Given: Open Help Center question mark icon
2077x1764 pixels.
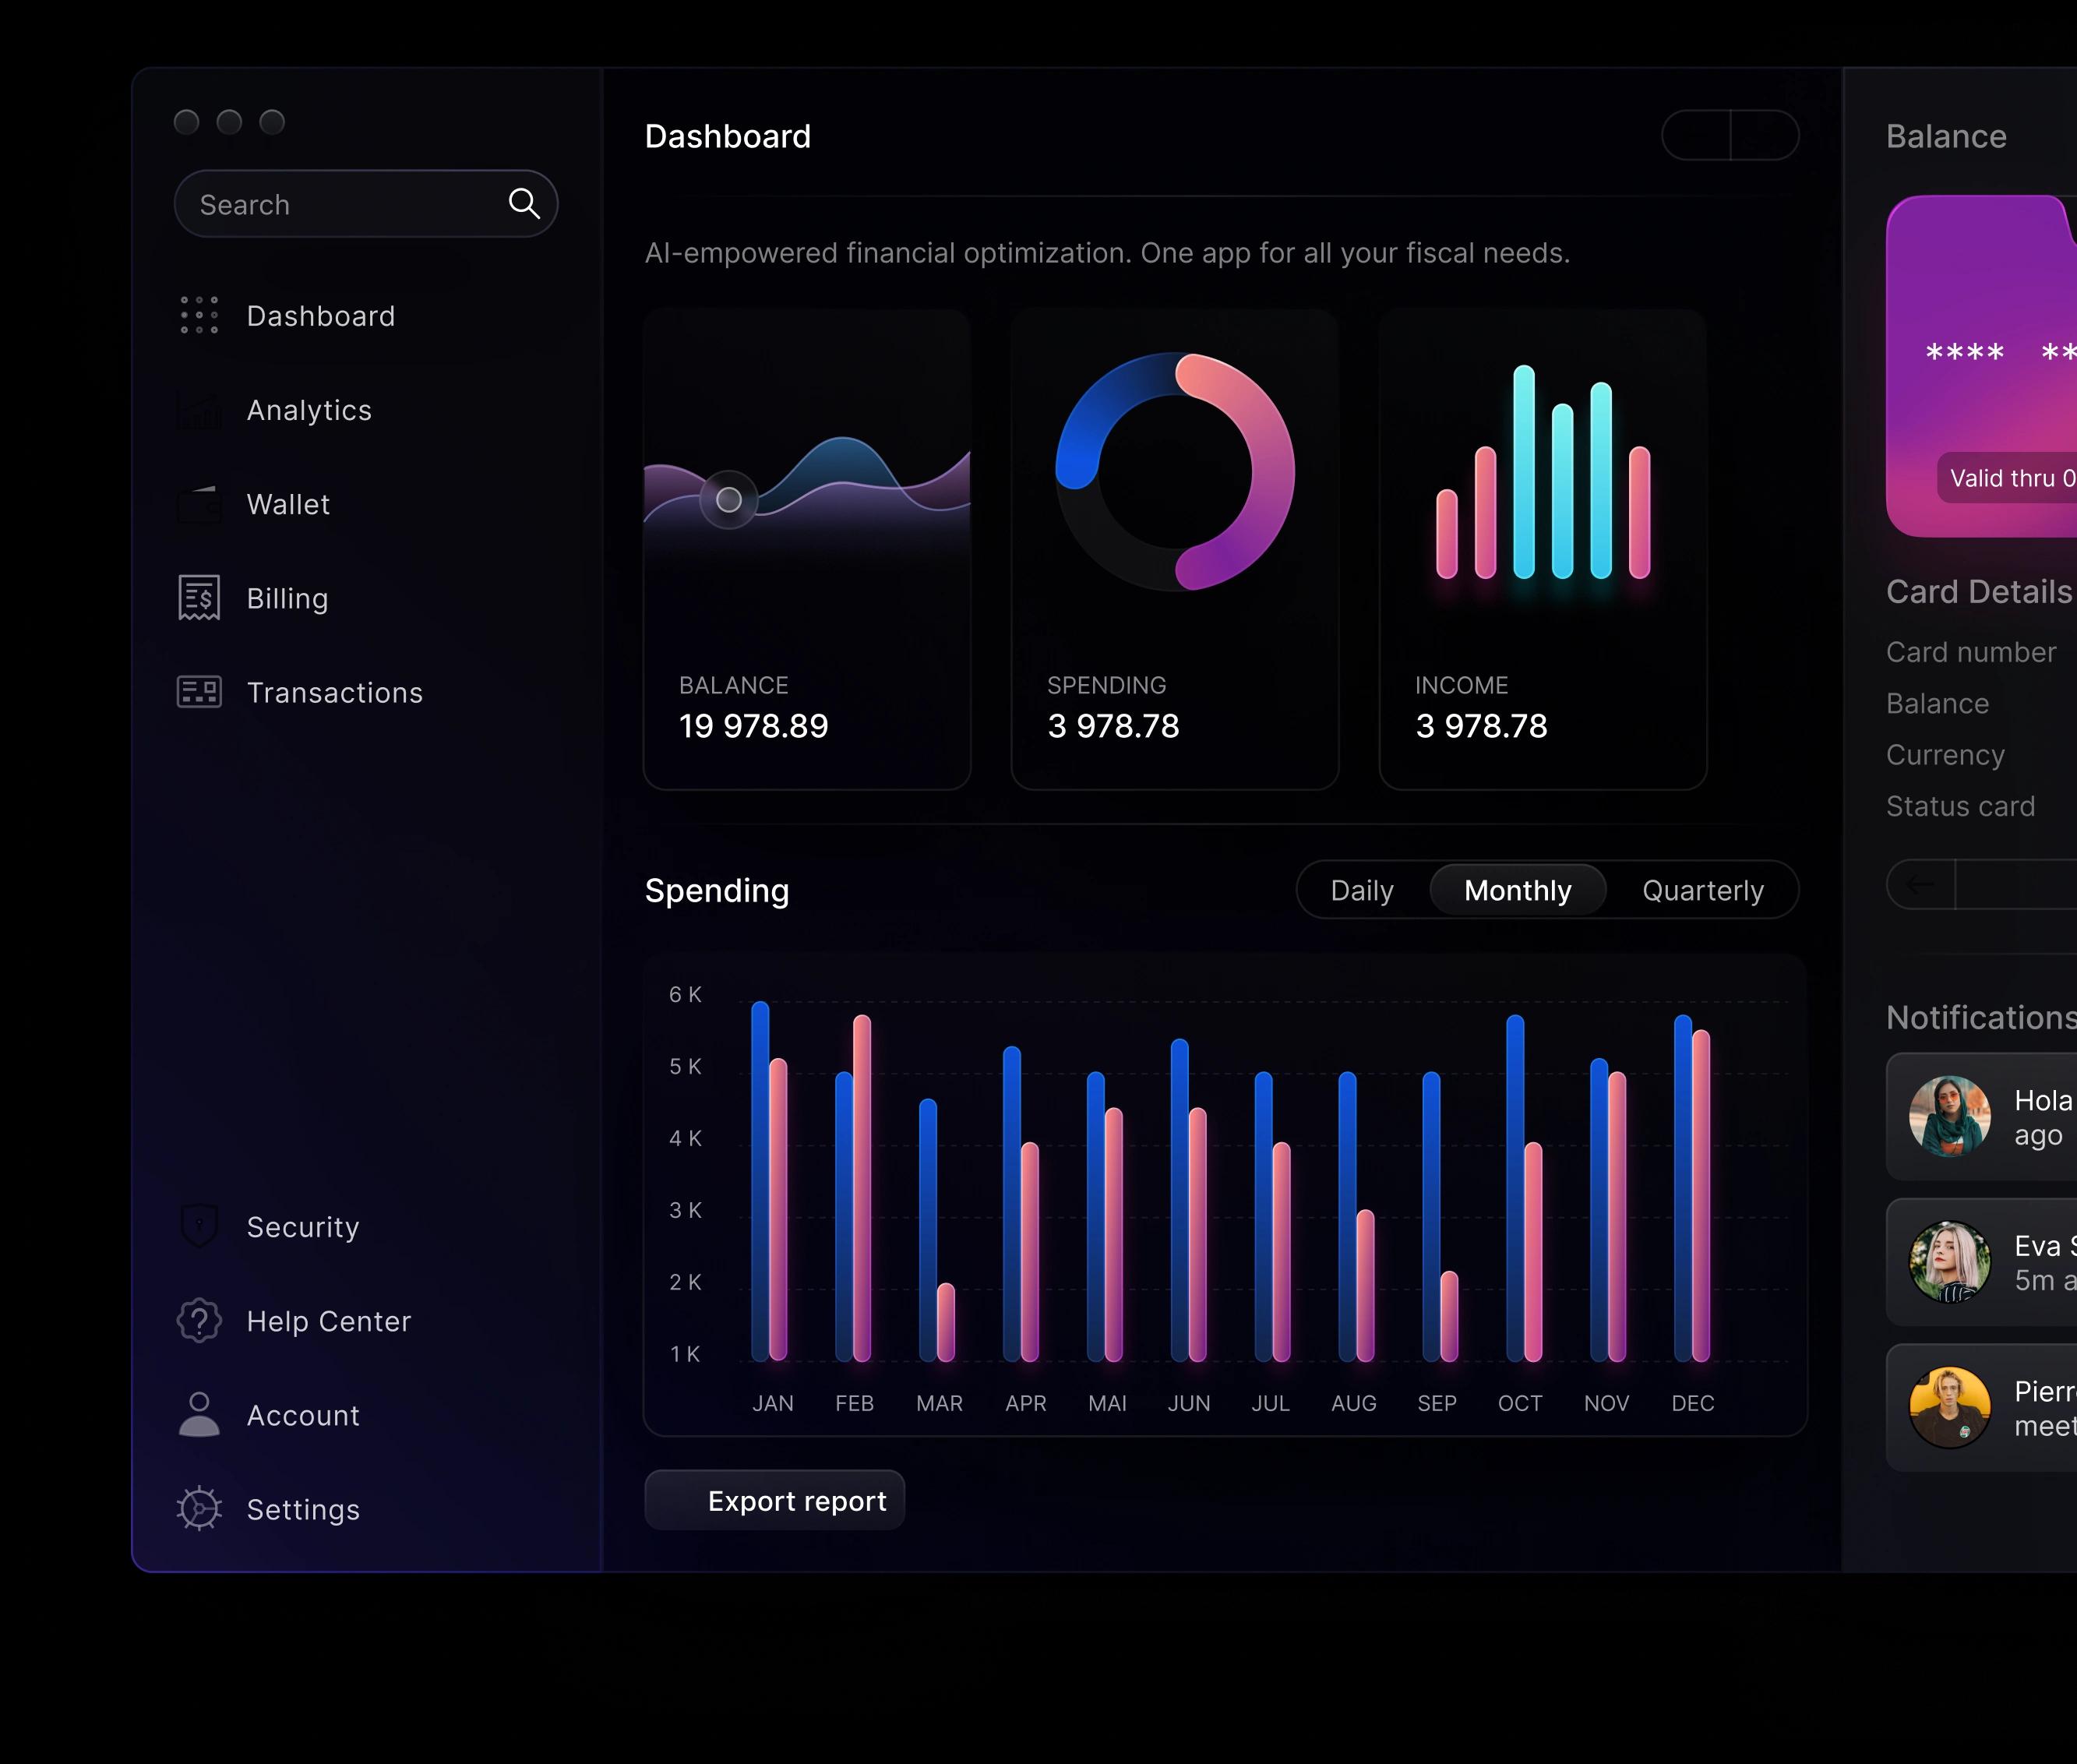Looking at the screenshot, I should coord(199,1320).
